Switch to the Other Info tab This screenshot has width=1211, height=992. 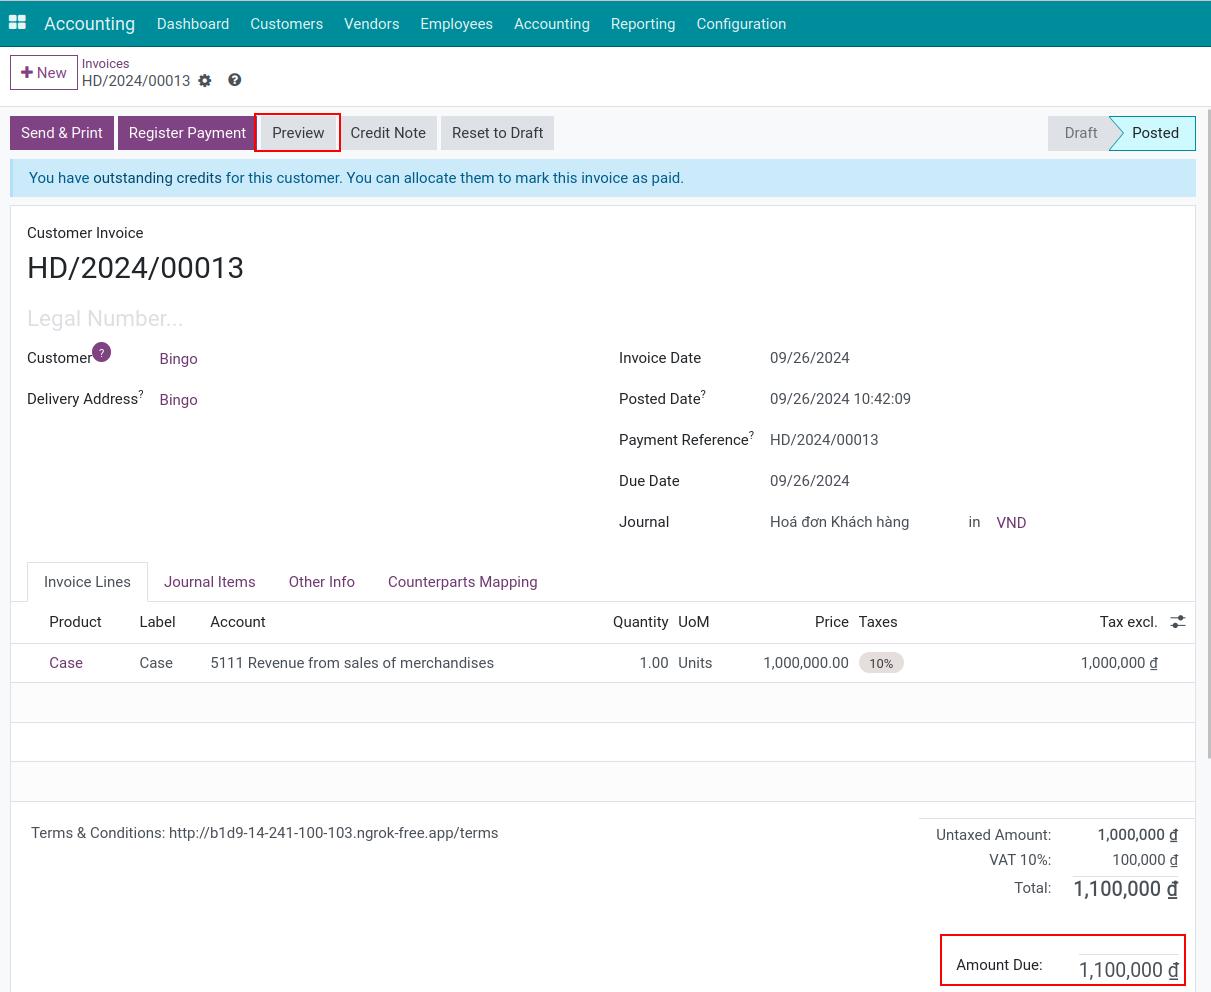tap(322, 582)
